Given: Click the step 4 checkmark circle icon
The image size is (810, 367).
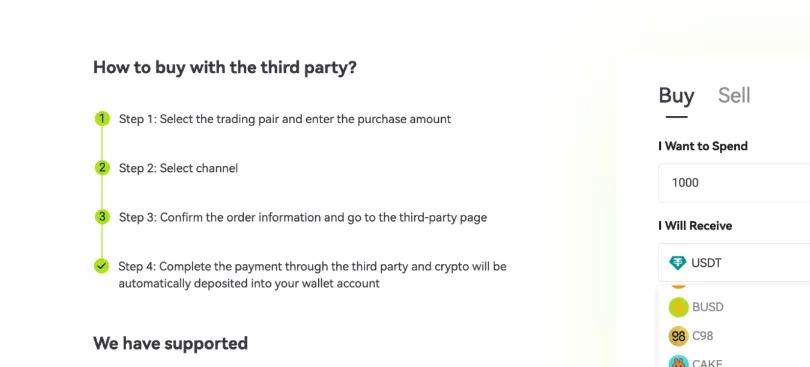Looking at the screenshot, I should pyautogui.click(x=102, y=266).
